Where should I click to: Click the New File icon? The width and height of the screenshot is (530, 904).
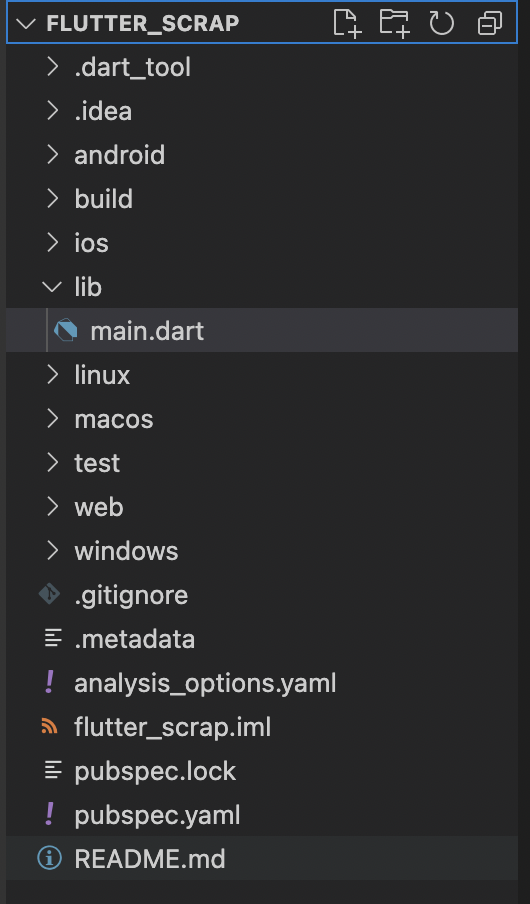tap(347, 24)
